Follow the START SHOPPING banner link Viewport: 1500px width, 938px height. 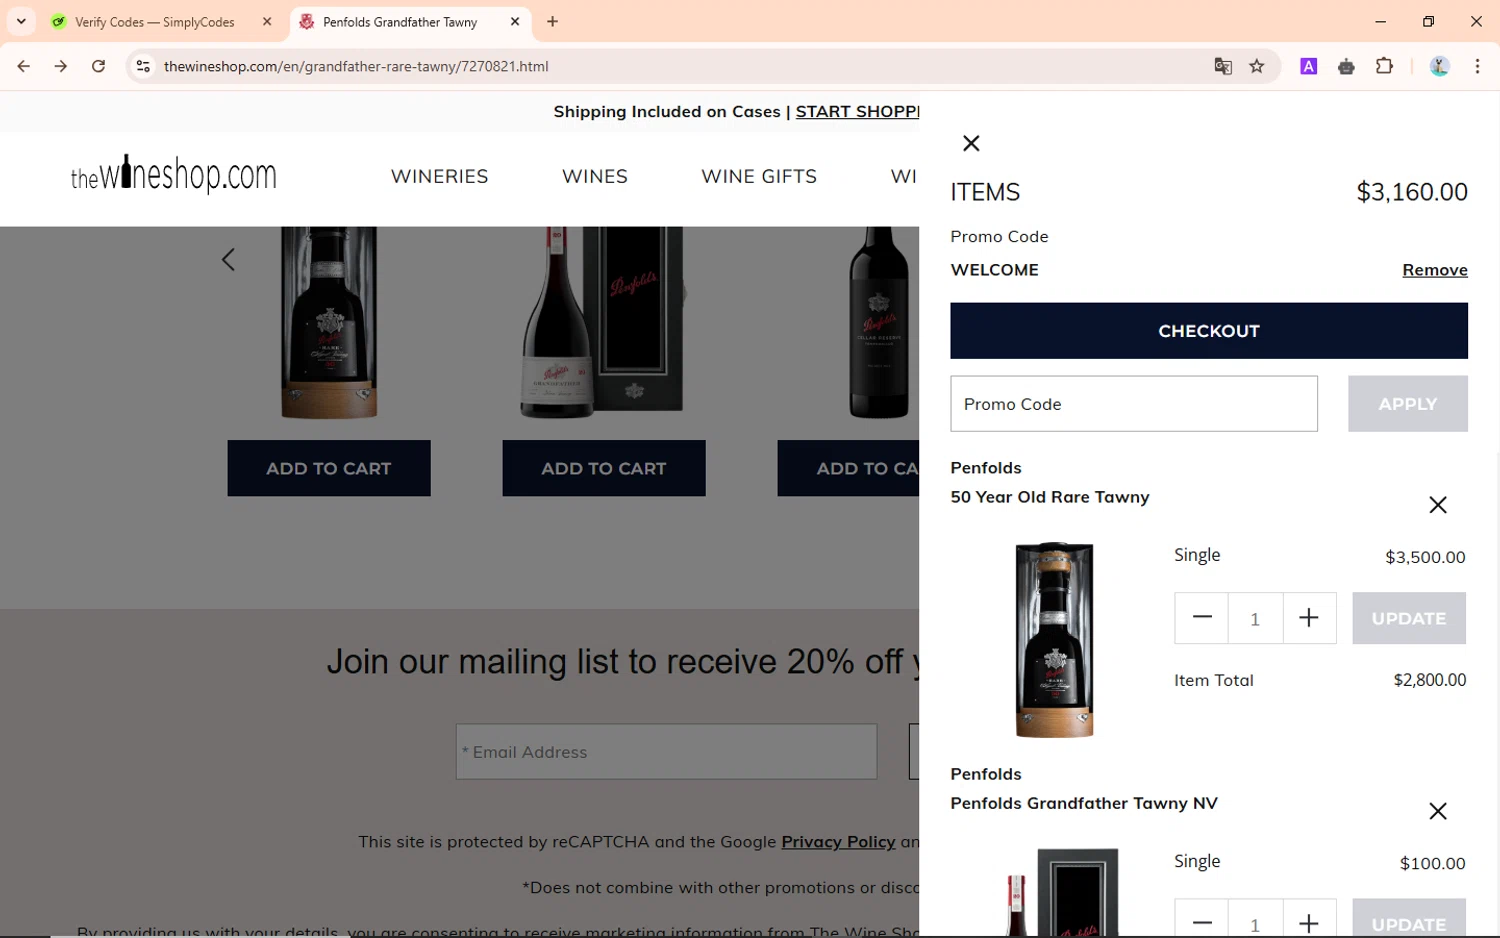coord(857,112)
